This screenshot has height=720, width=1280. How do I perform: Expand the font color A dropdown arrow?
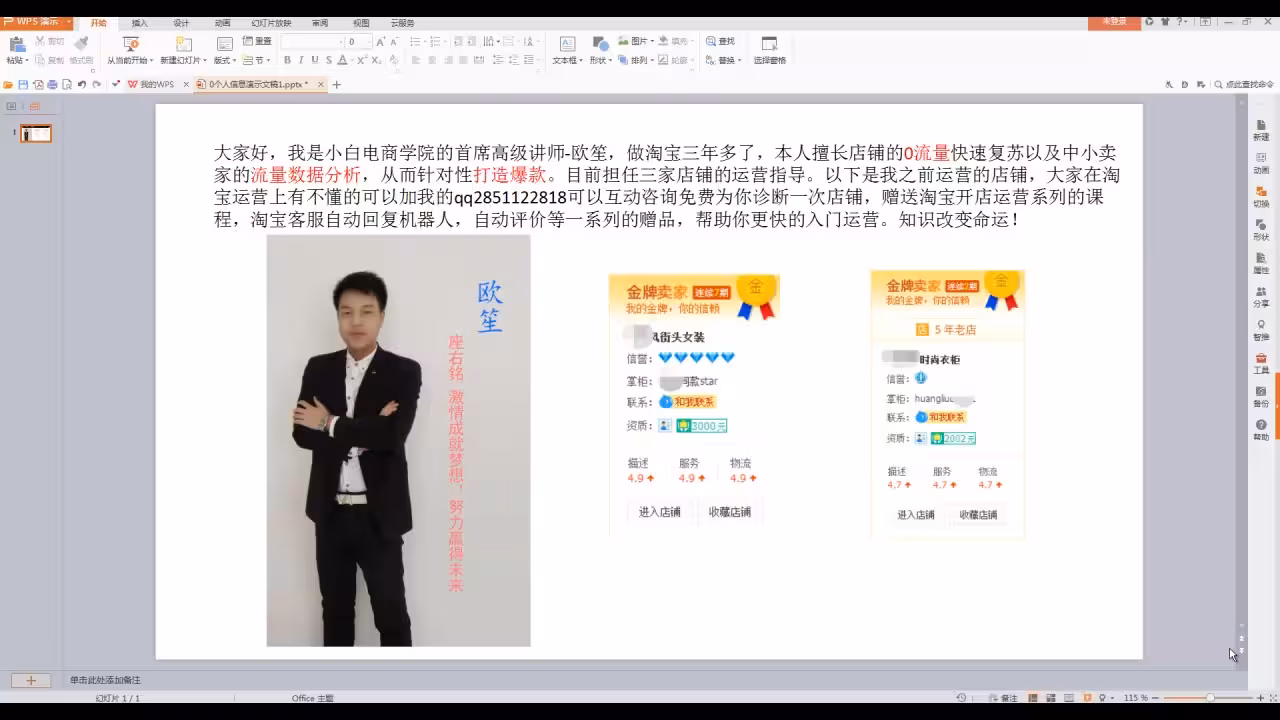coord(351,60)
